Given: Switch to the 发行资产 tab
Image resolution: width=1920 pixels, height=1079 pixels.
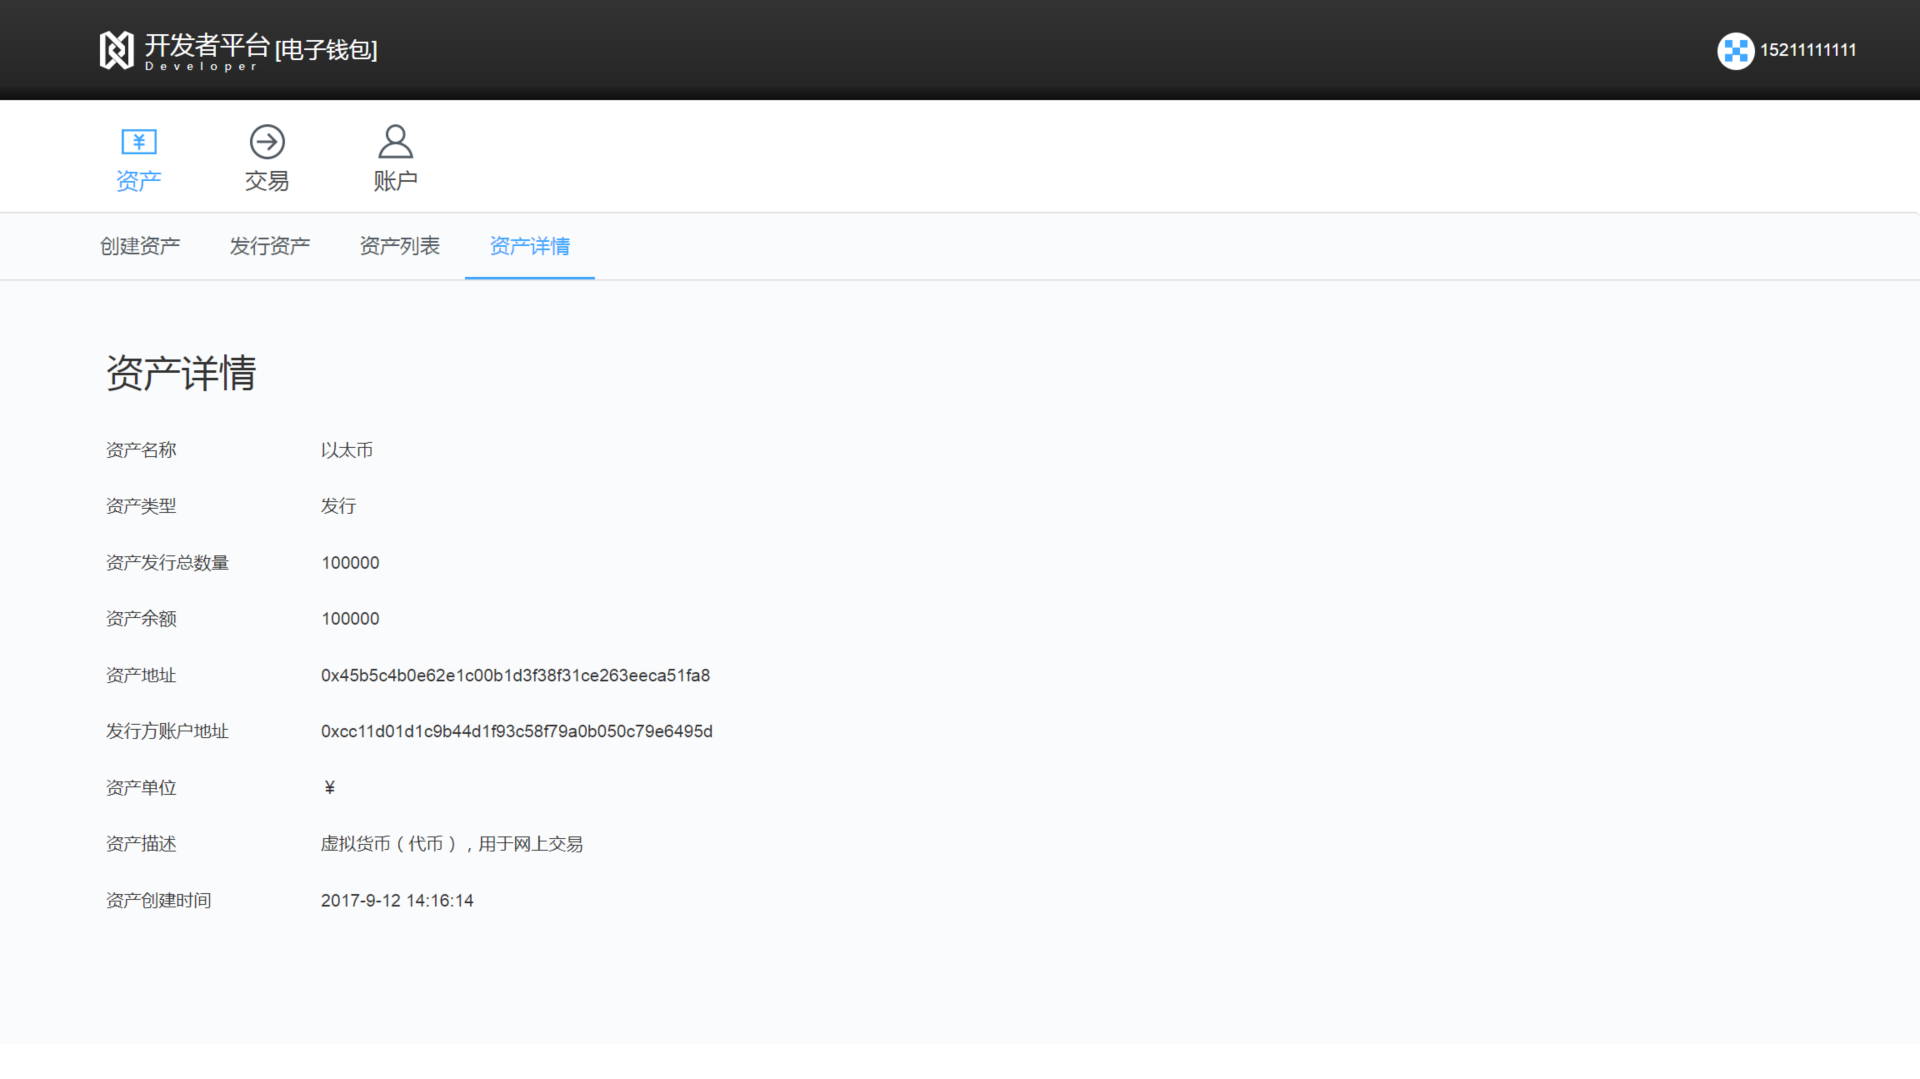Looking at the screenshot, I should [270, 246].
